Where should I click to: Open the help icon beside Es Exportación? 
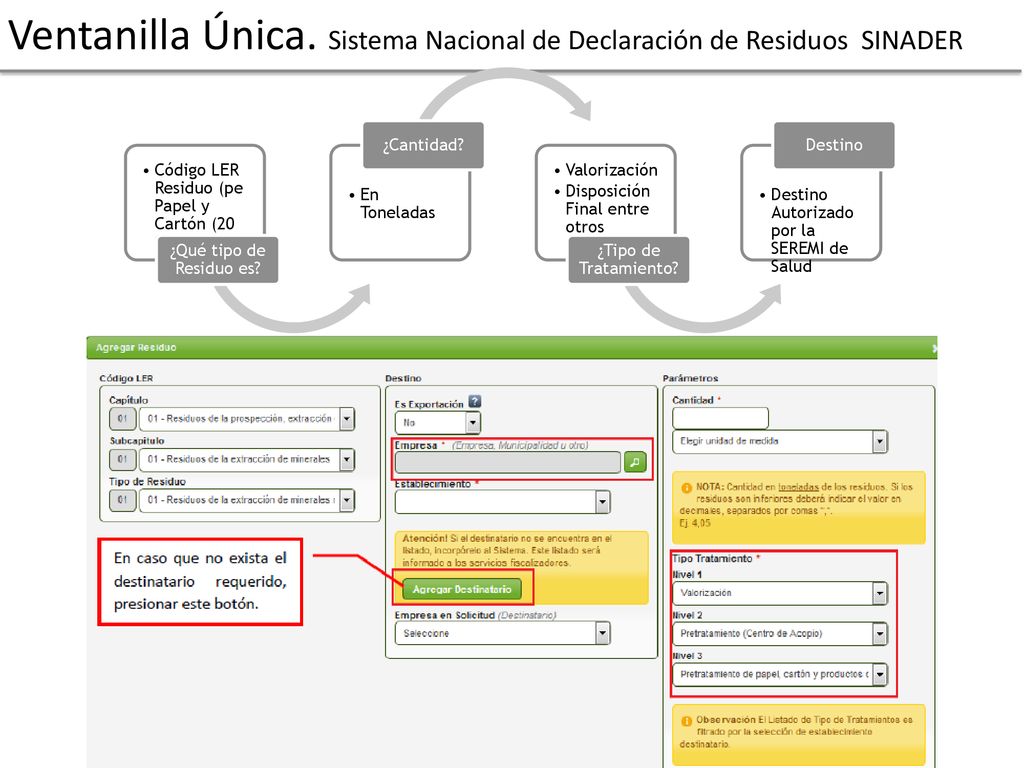[475, 402]
